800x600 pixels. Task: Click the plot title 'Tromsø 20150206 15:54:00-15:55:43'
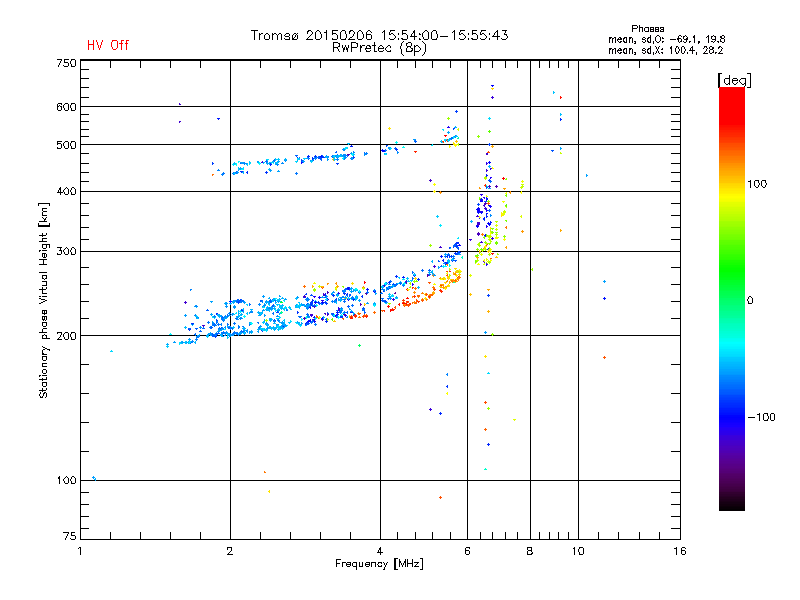[379, 35]
